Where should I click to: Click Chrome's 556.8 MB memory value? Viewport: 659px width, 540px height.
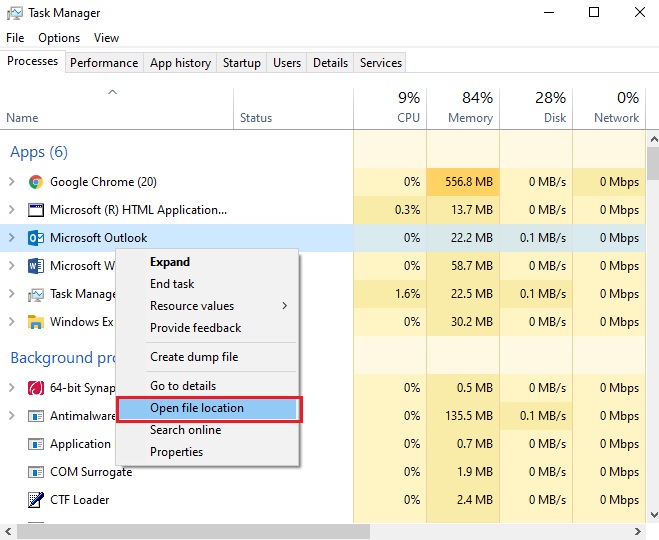[469, 182]
